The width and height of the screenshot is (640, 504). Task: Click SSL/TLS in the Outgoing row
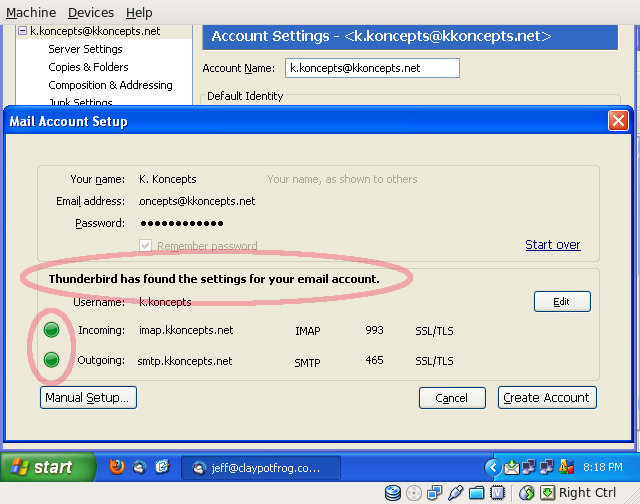coord(434,361)
